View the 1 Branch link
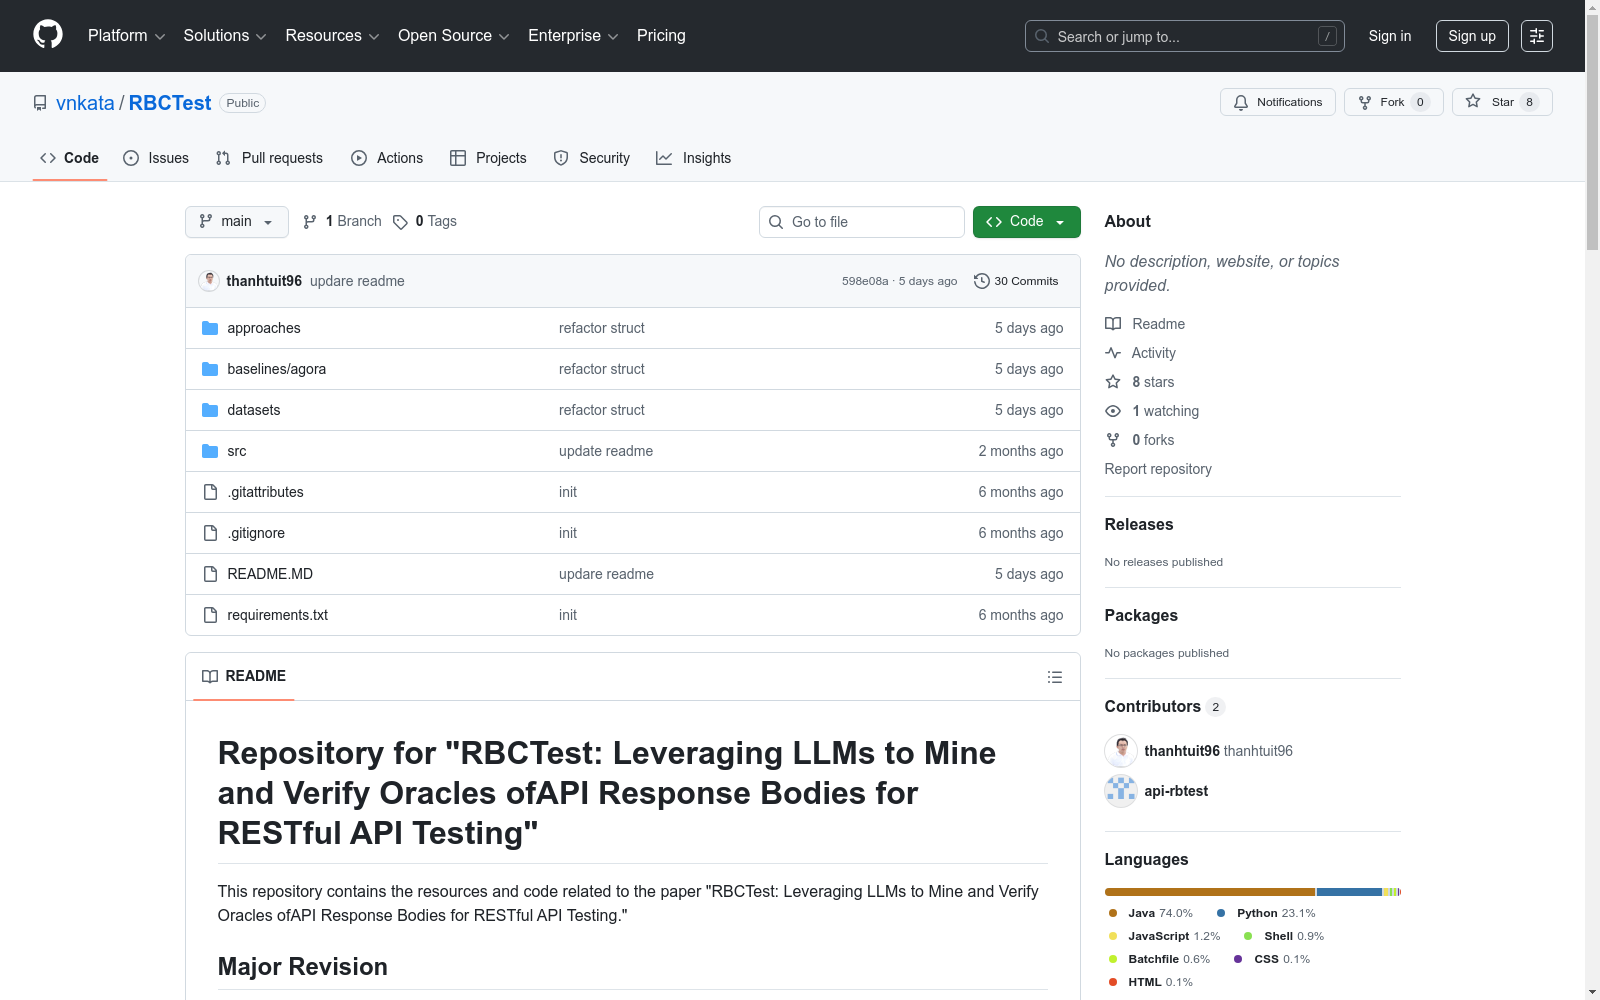This screenshot has height=1000, width=1600. pos(342,222)
